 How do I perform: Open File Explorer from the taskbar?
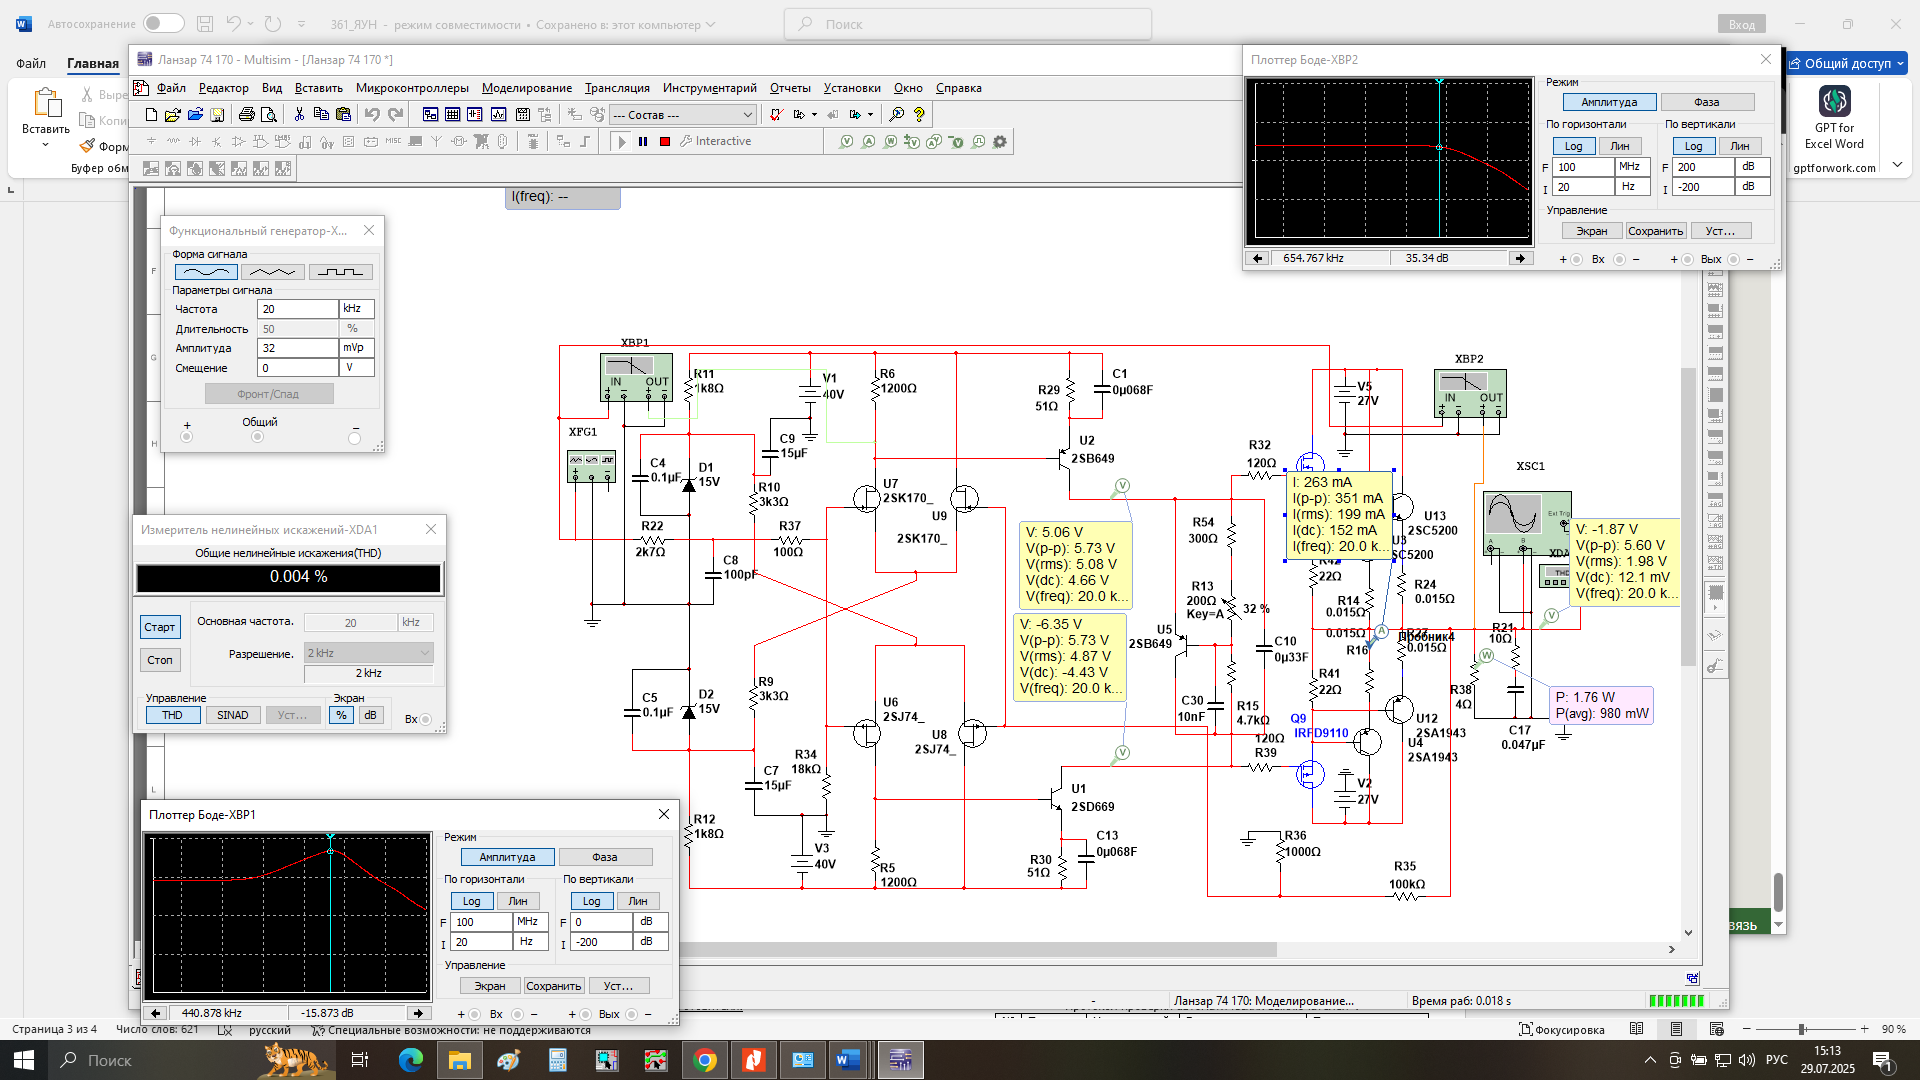pyautogui.click(x=459, y=1060)
